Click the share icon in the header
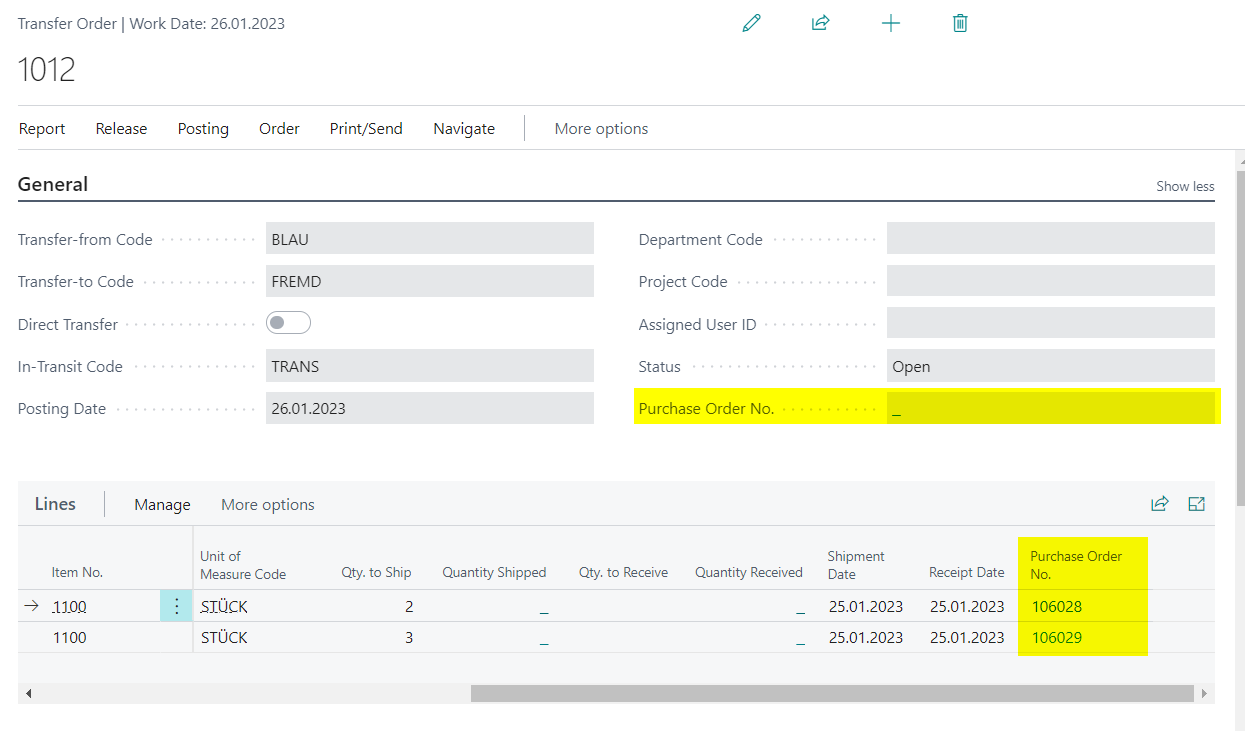 pyautogui.click(x=821, y=22)
